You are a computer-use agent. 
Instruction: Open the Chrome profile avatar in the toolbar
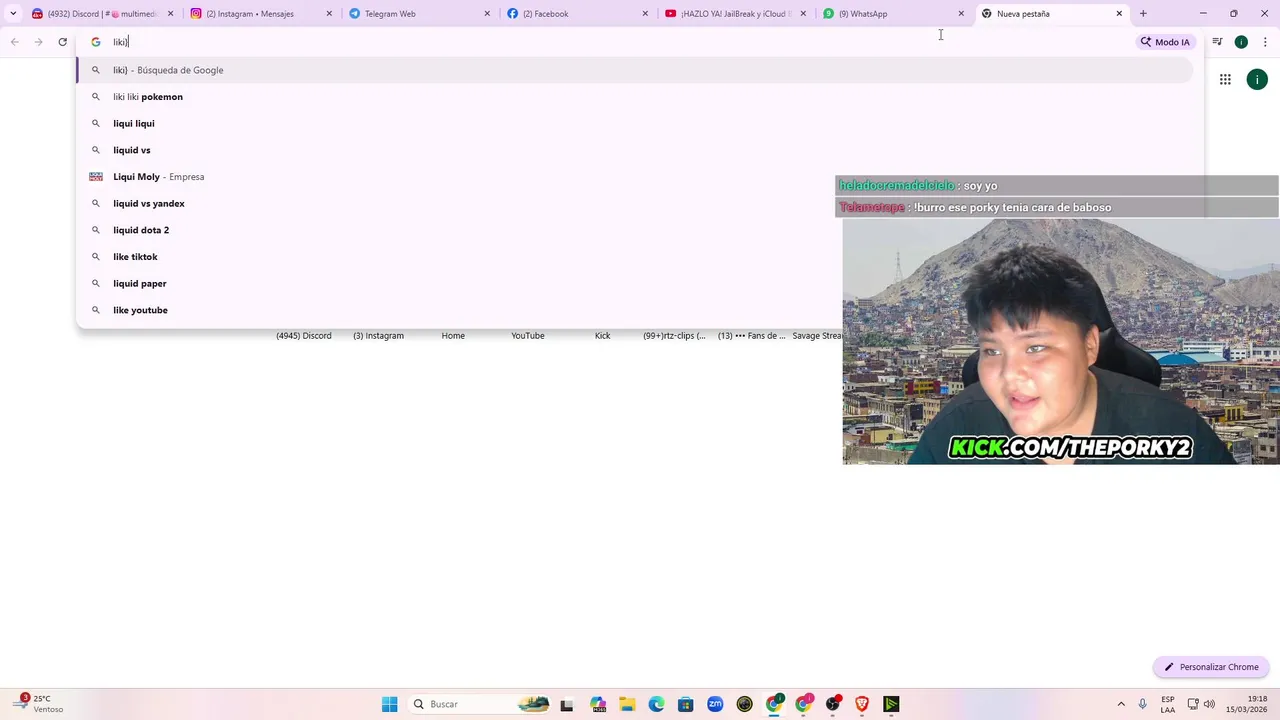1241,42
